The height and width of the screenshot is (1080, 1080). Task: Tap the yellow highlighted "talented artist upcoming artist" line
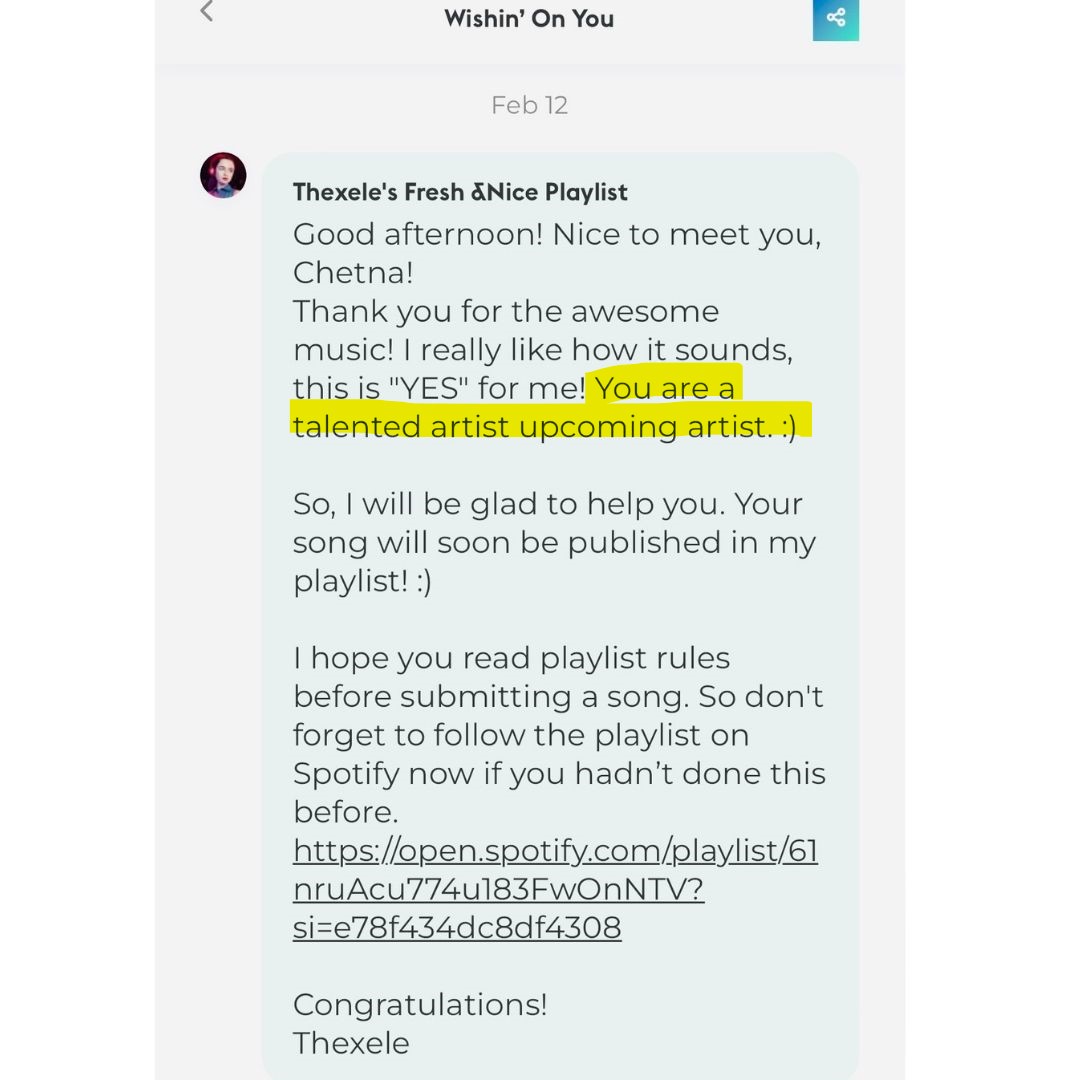pos(544,426)
